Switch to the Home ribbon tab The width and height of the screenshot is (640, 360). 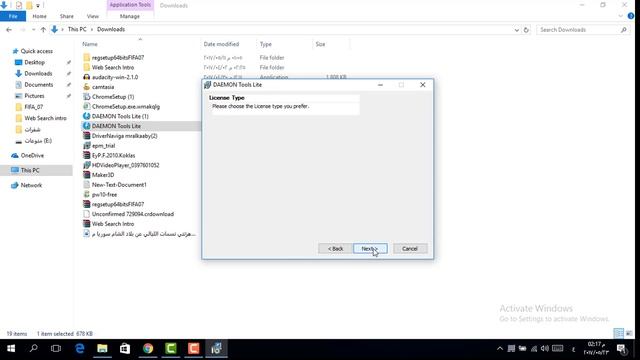[x=40, y=16]
